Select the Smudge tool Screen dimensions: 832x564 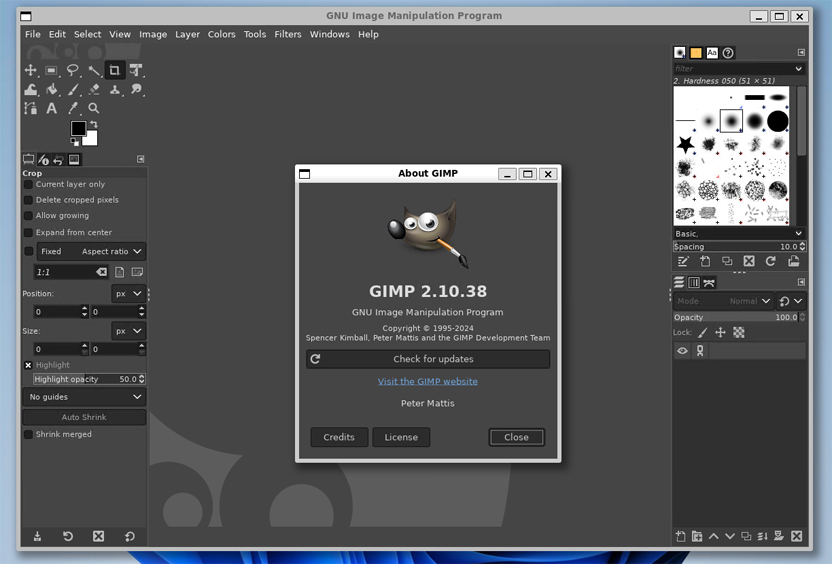[x=136, y=89]
